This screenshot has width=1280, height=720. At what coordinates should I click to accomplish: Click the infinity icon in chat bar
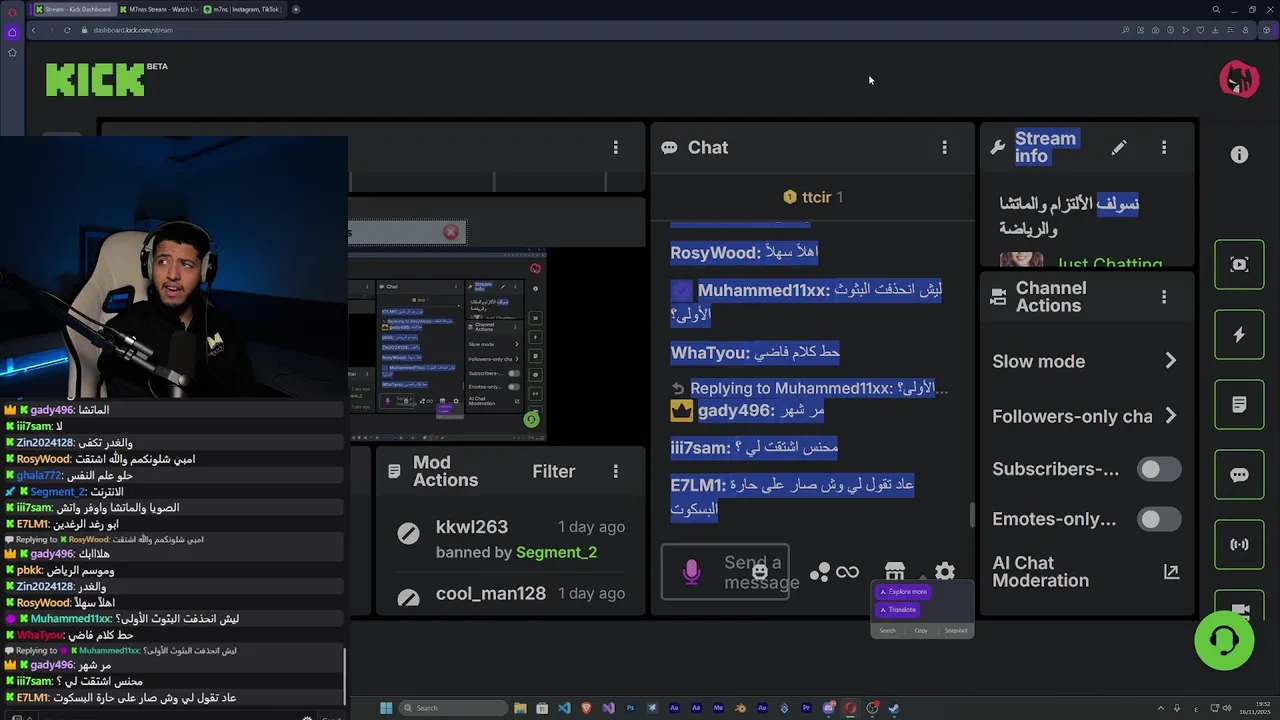848,572
